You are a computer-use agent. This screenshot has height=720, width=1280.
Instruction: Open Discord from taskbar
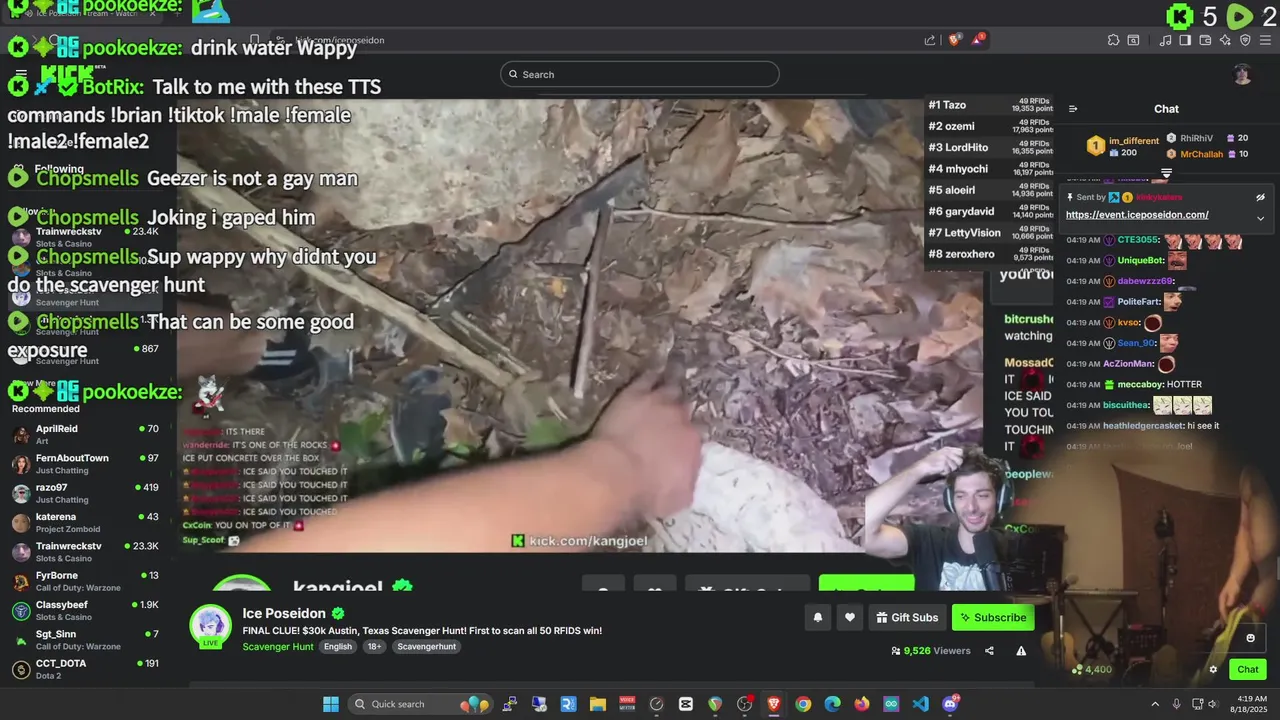click(x=950, y=704)
